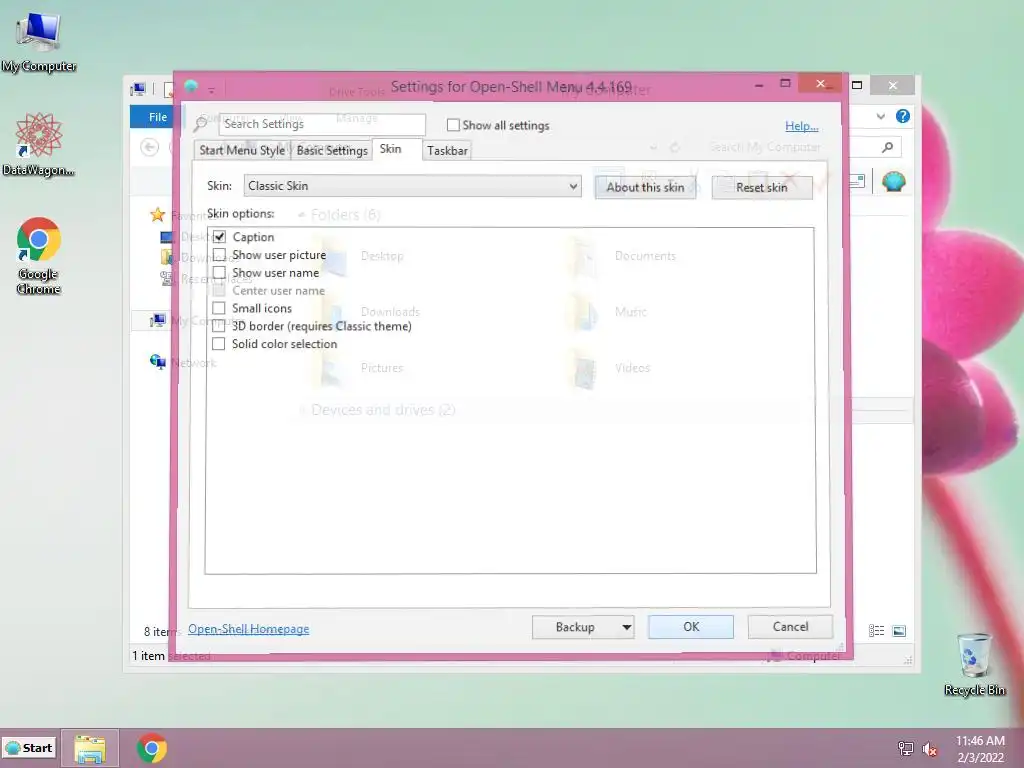The width and height of the screenshot is (1024, 768).
Task: Enable Show all settings checkbox
Action: tap(453, 125)
